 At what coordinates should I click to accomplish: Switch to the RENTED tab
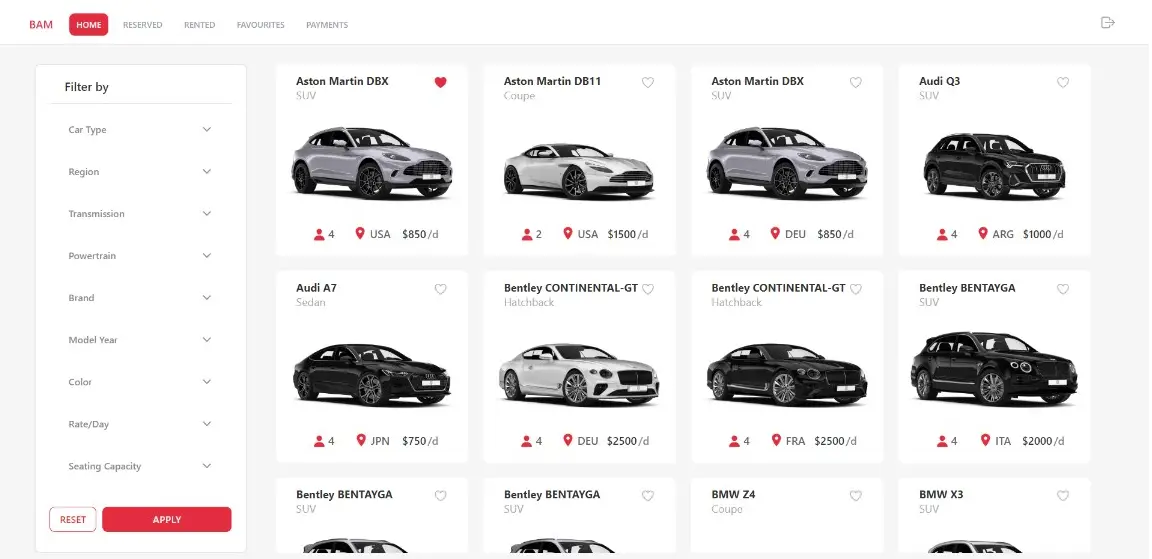200,25
